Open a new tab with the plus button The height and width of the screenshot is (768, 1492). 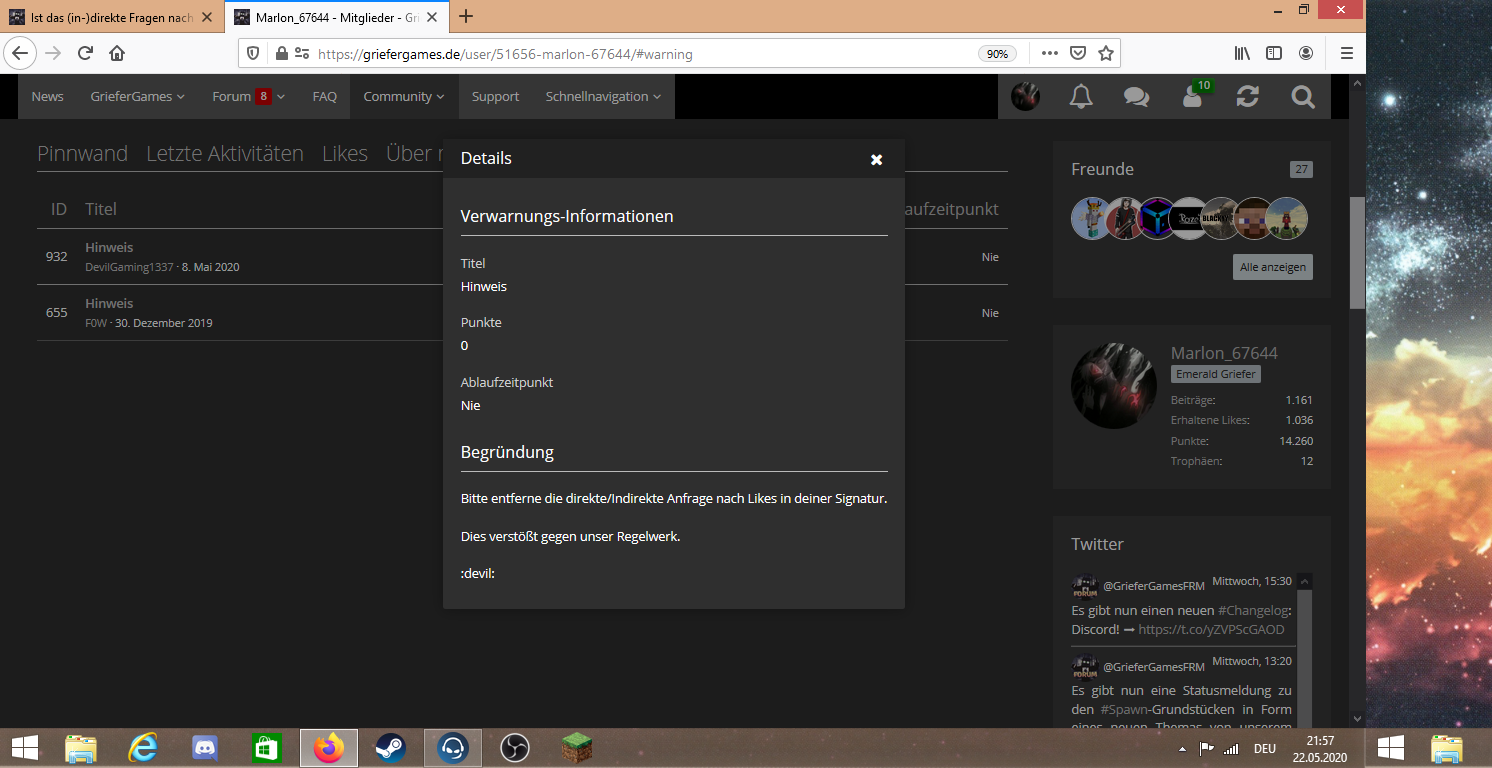(466, 16)
